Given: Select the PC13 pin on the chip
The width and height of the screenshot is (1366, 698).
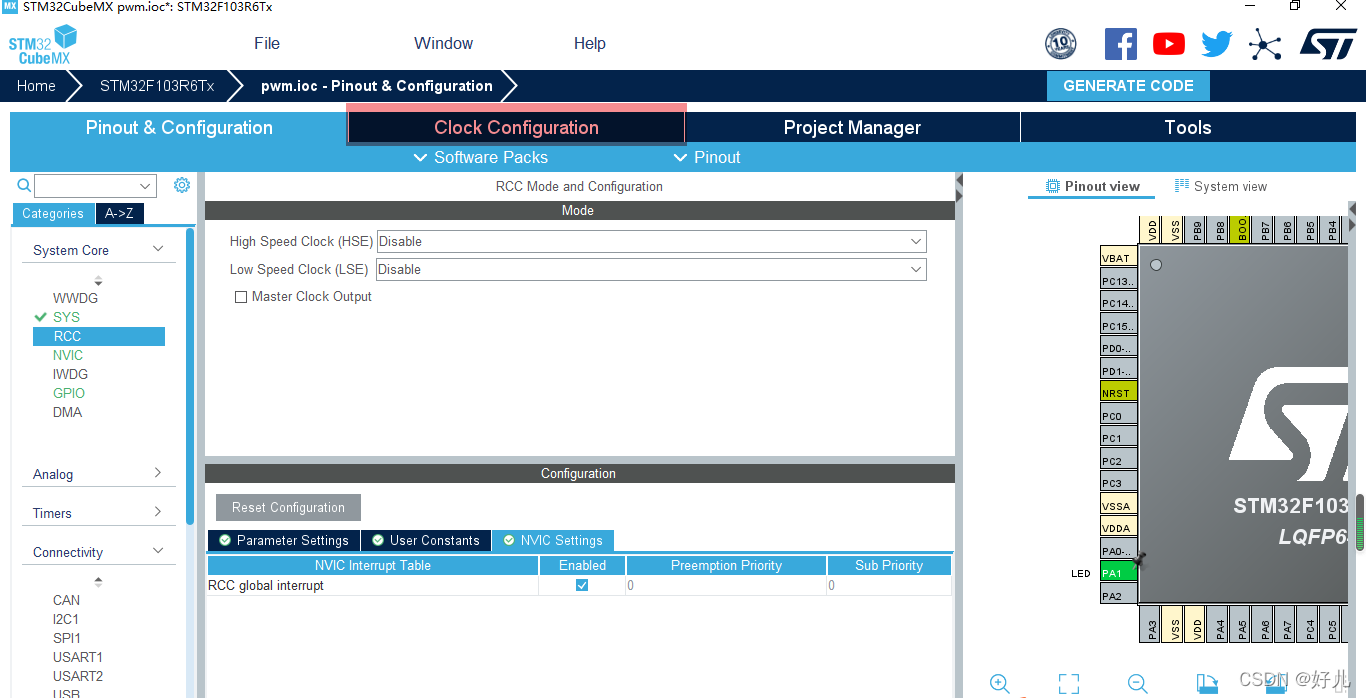Looking at the screenshot, I should (x=1119, y=281).
